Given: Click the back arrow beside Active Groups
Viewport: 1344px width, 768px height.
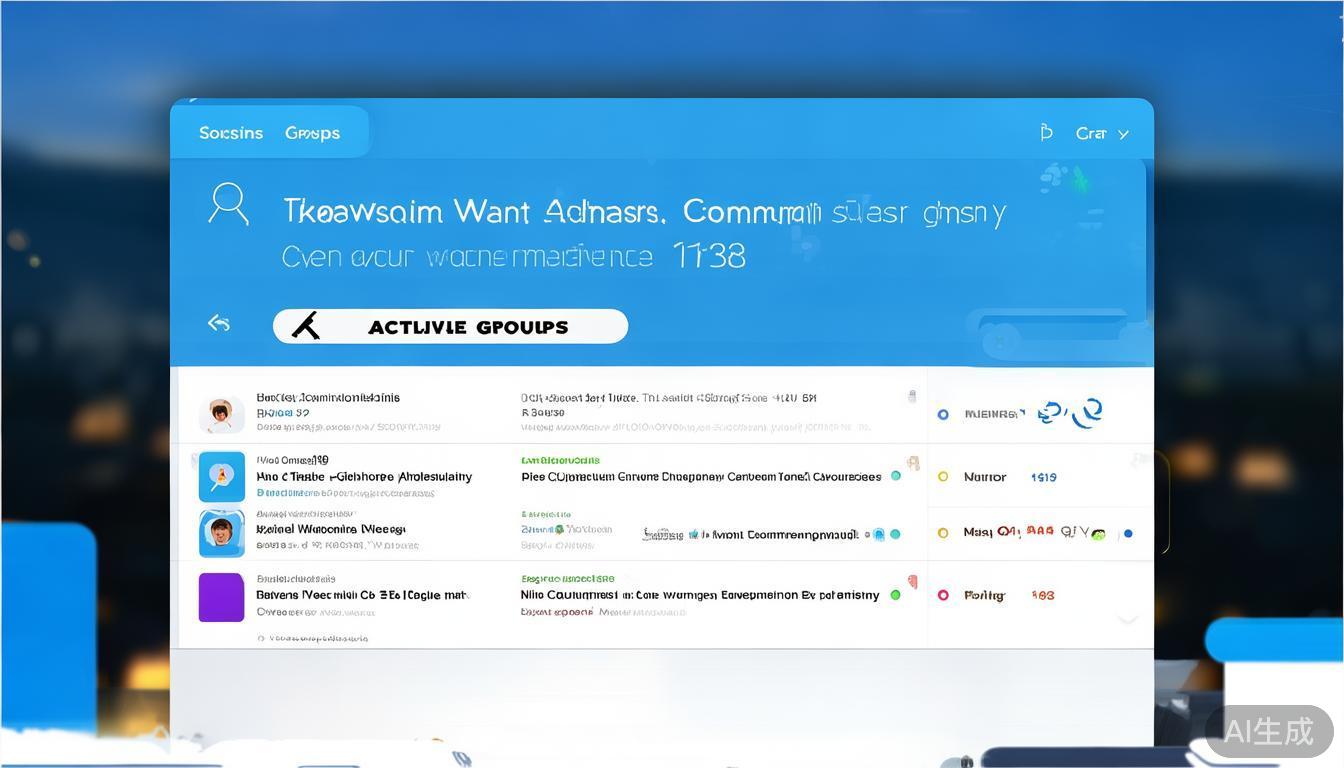Looking at the screenshot, I should coord(219,323).
